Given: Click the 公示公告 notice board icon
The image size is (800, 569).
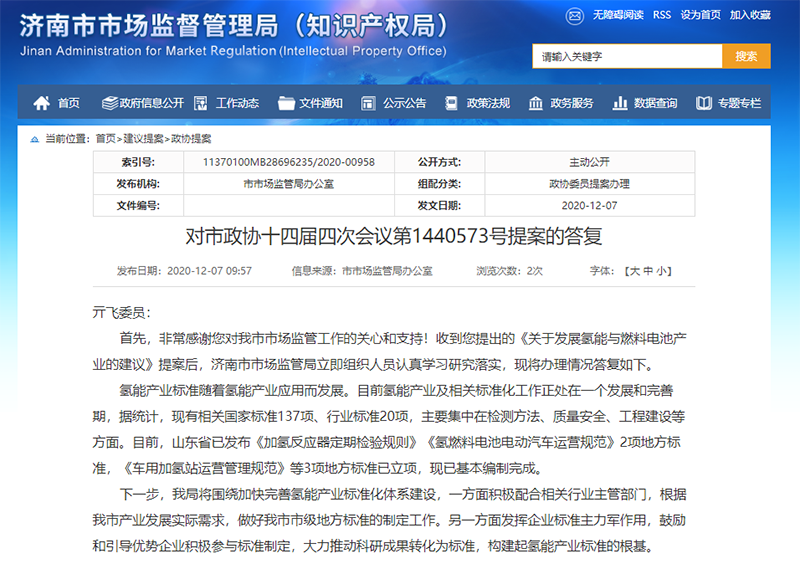Looking at the screenshot, I should pyautogui.click(x=369, y=103).
